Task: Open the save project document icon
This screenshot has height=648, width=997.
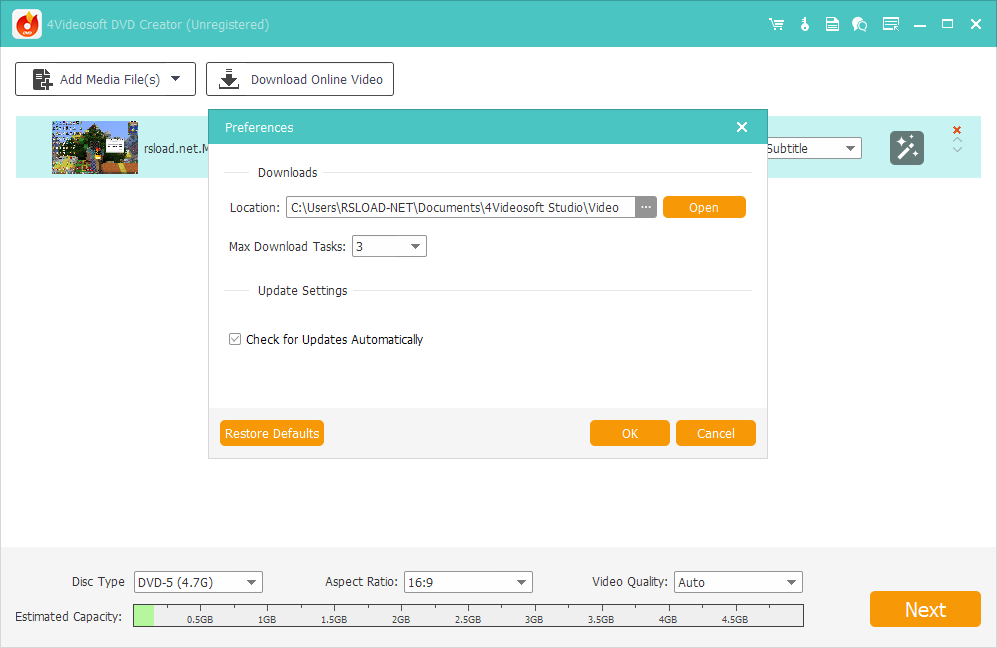Action: click(832, 24)
